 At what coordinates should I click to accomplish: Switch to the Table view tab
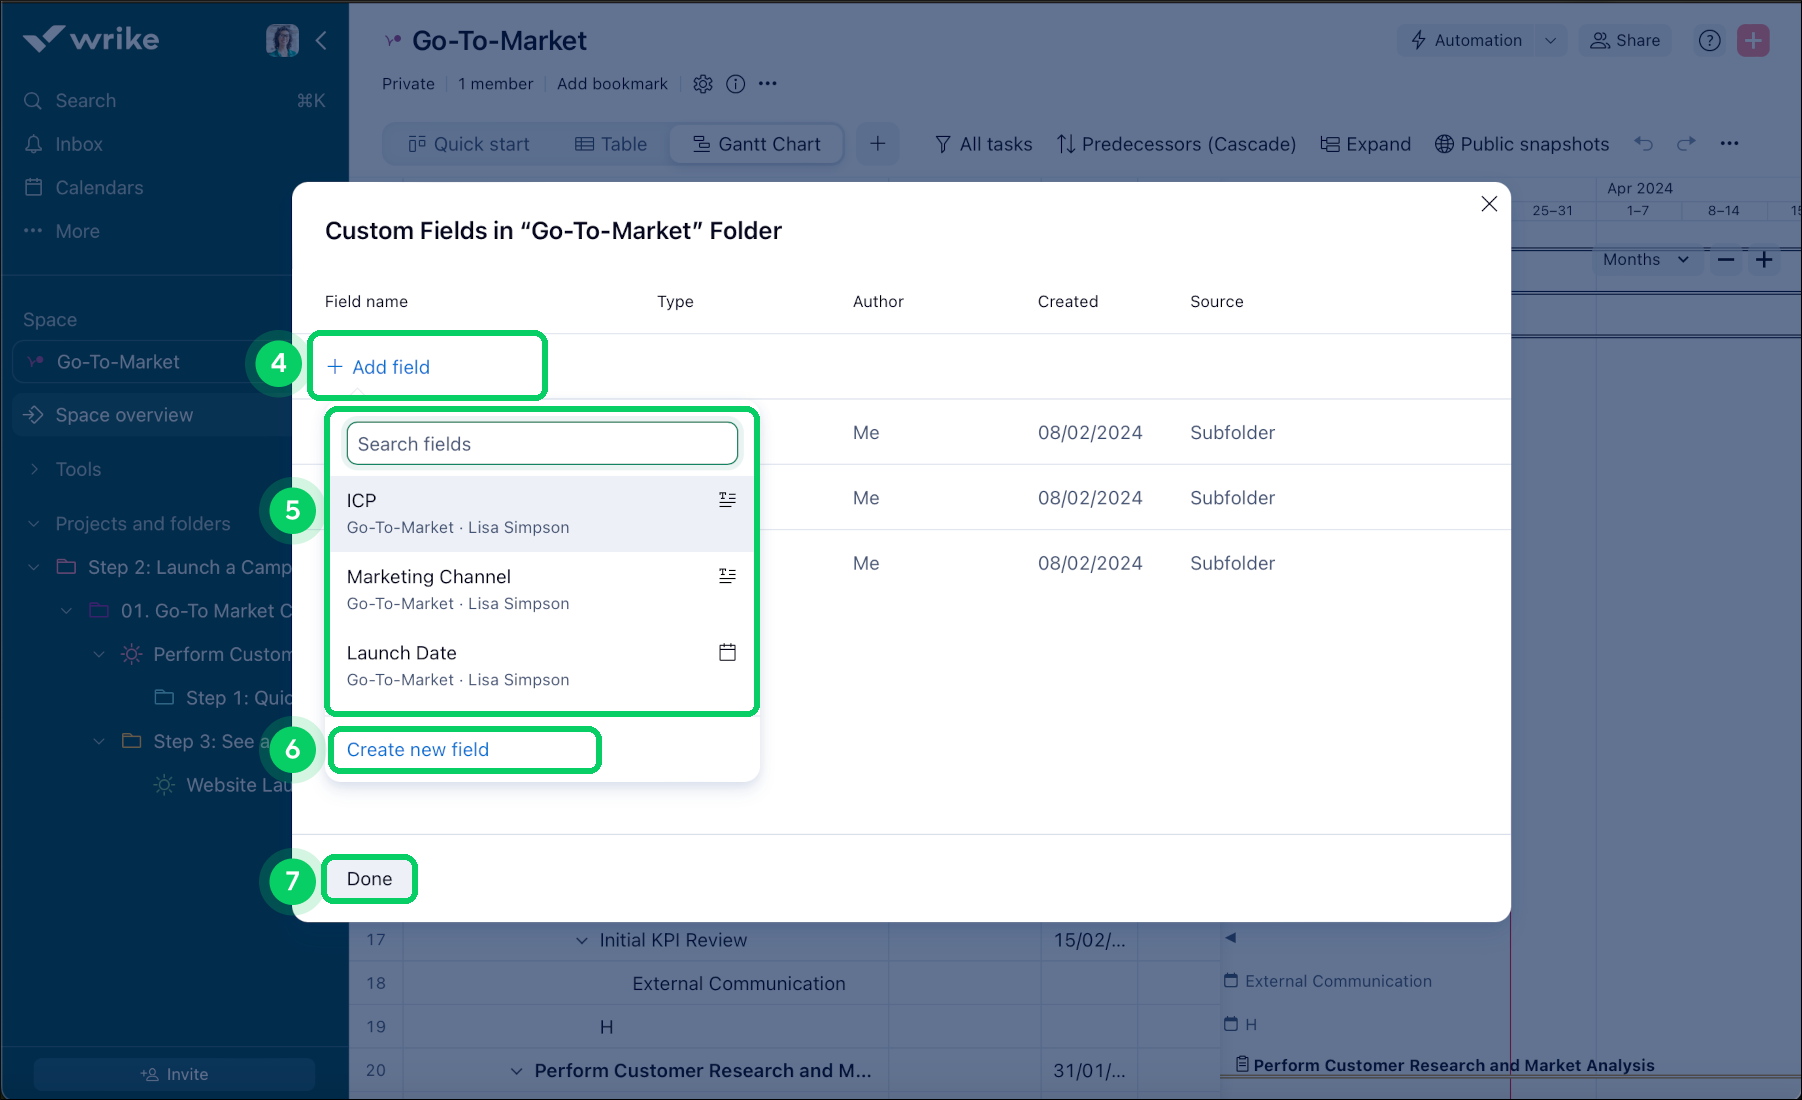tap(611, 143)
